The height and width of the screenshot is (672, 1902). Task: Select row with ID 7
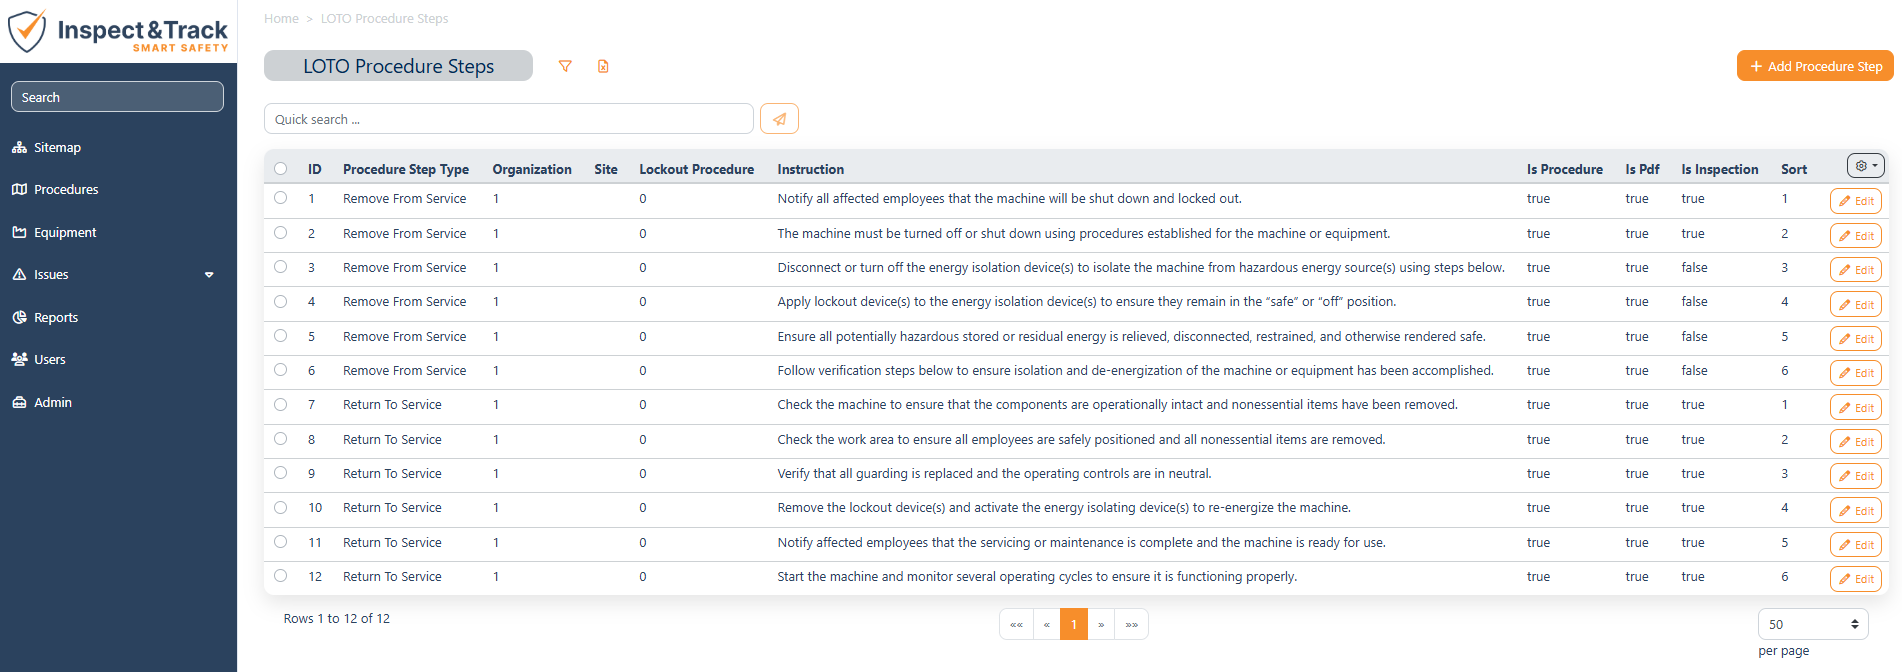[x=280, y=404]
